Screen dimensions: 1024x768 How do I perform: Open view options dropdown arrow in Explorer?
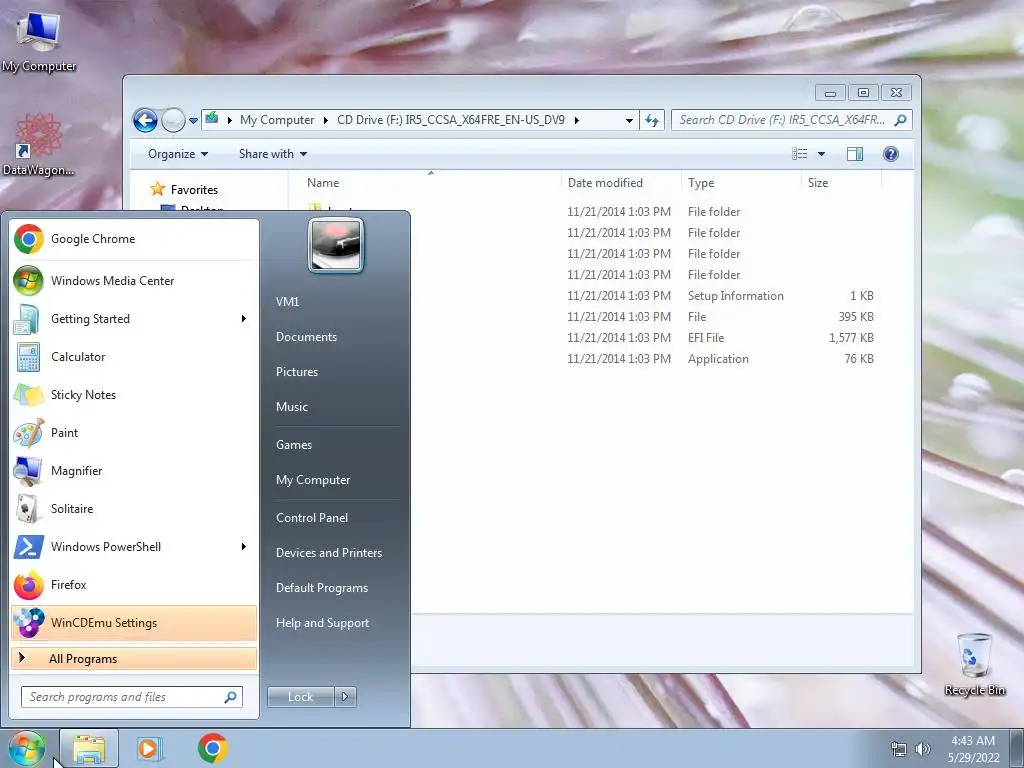tap(822, 154)
